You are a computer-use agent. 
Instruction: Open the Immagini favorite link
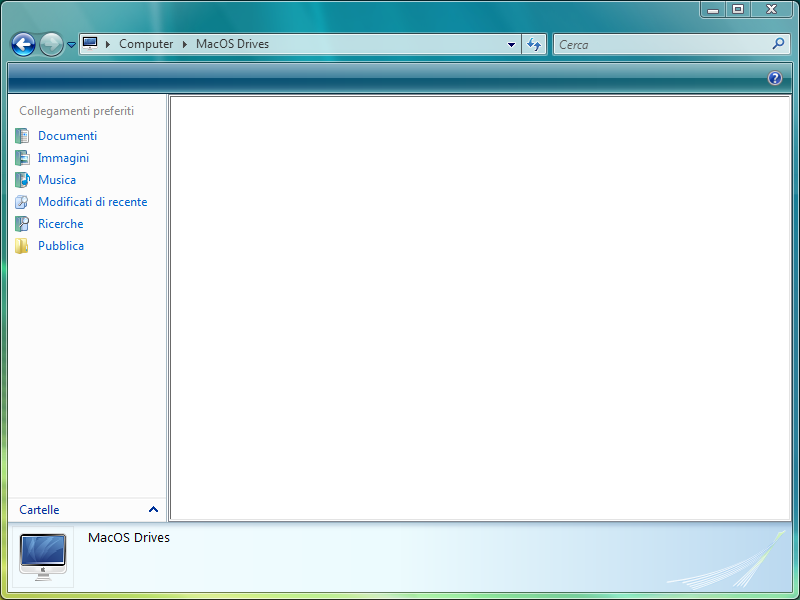(63, 158)
